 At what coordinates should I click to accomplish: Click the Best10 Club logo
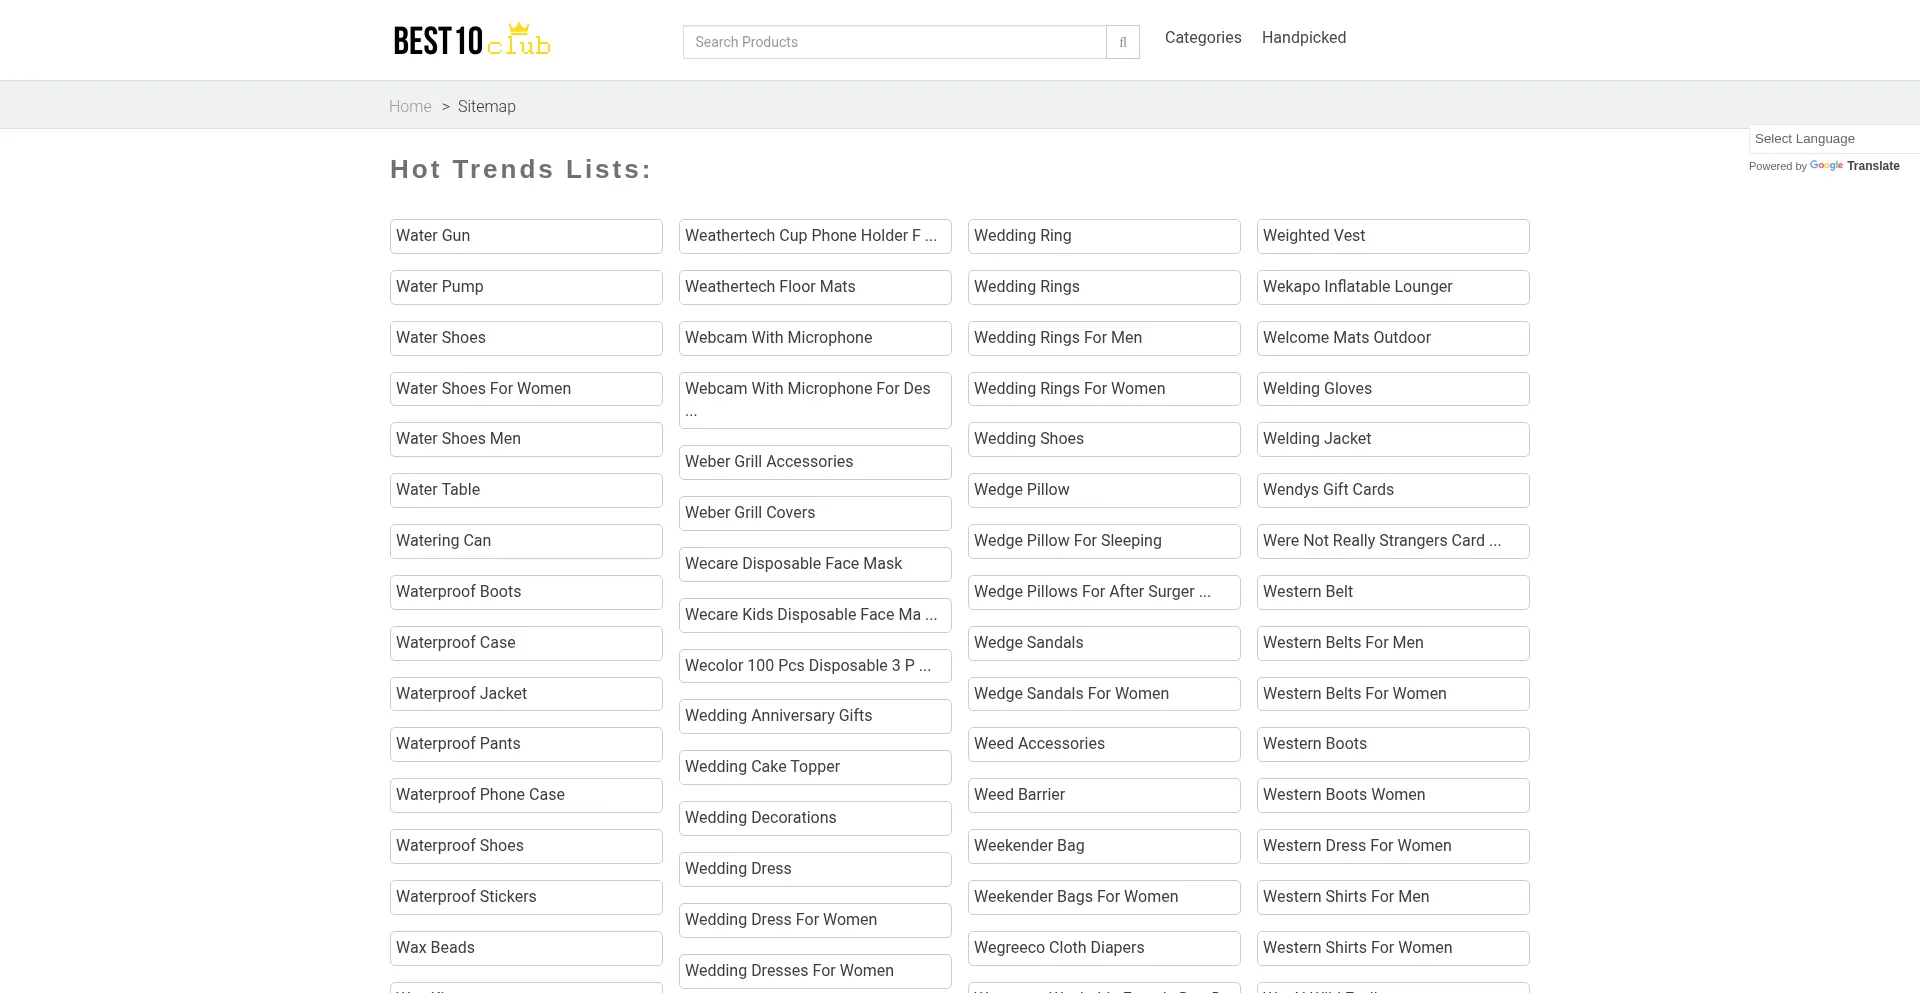click(472, 40)
